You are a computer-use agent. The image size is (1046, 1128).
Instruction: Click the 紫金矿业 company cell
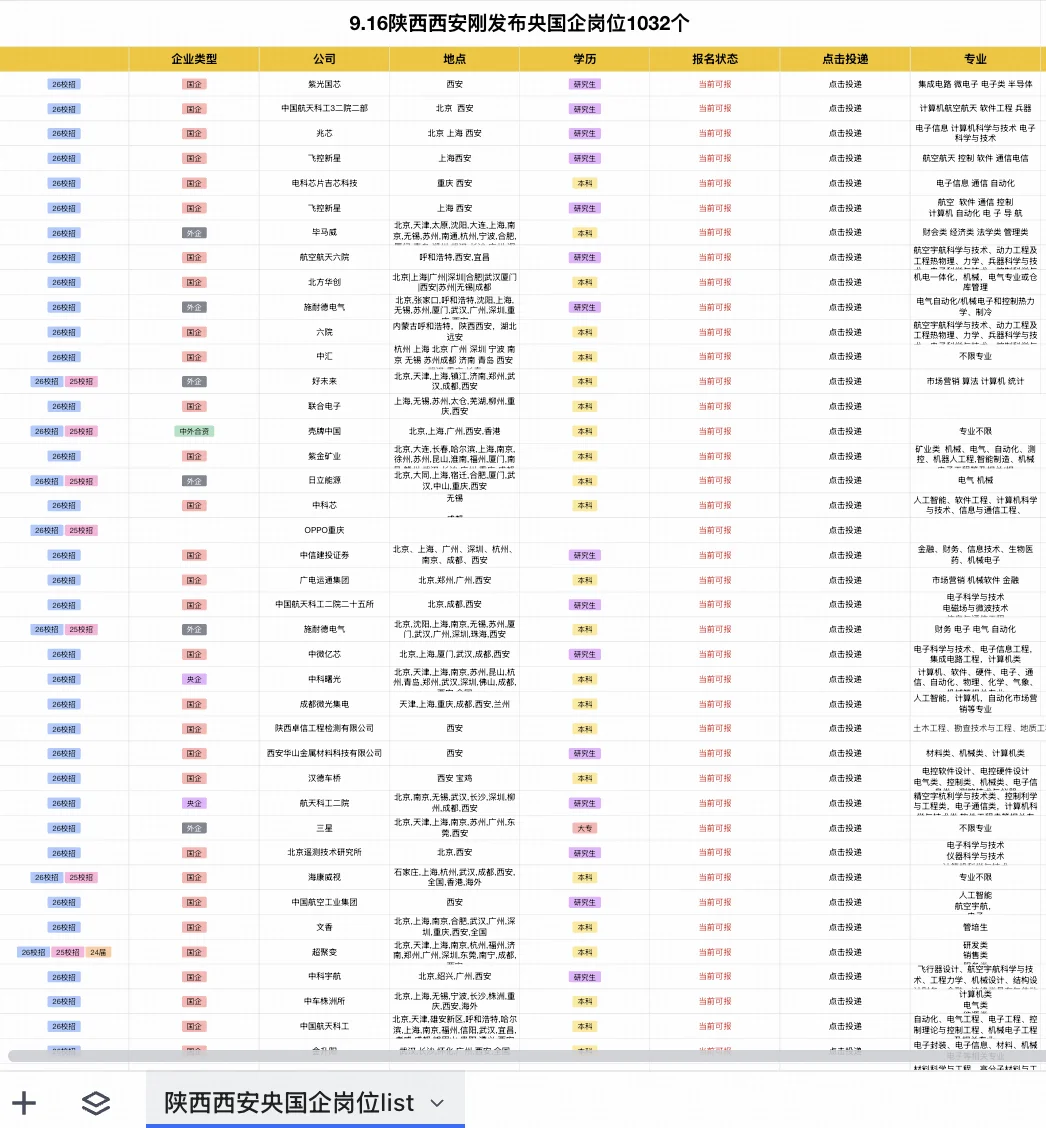coord(324,455)
